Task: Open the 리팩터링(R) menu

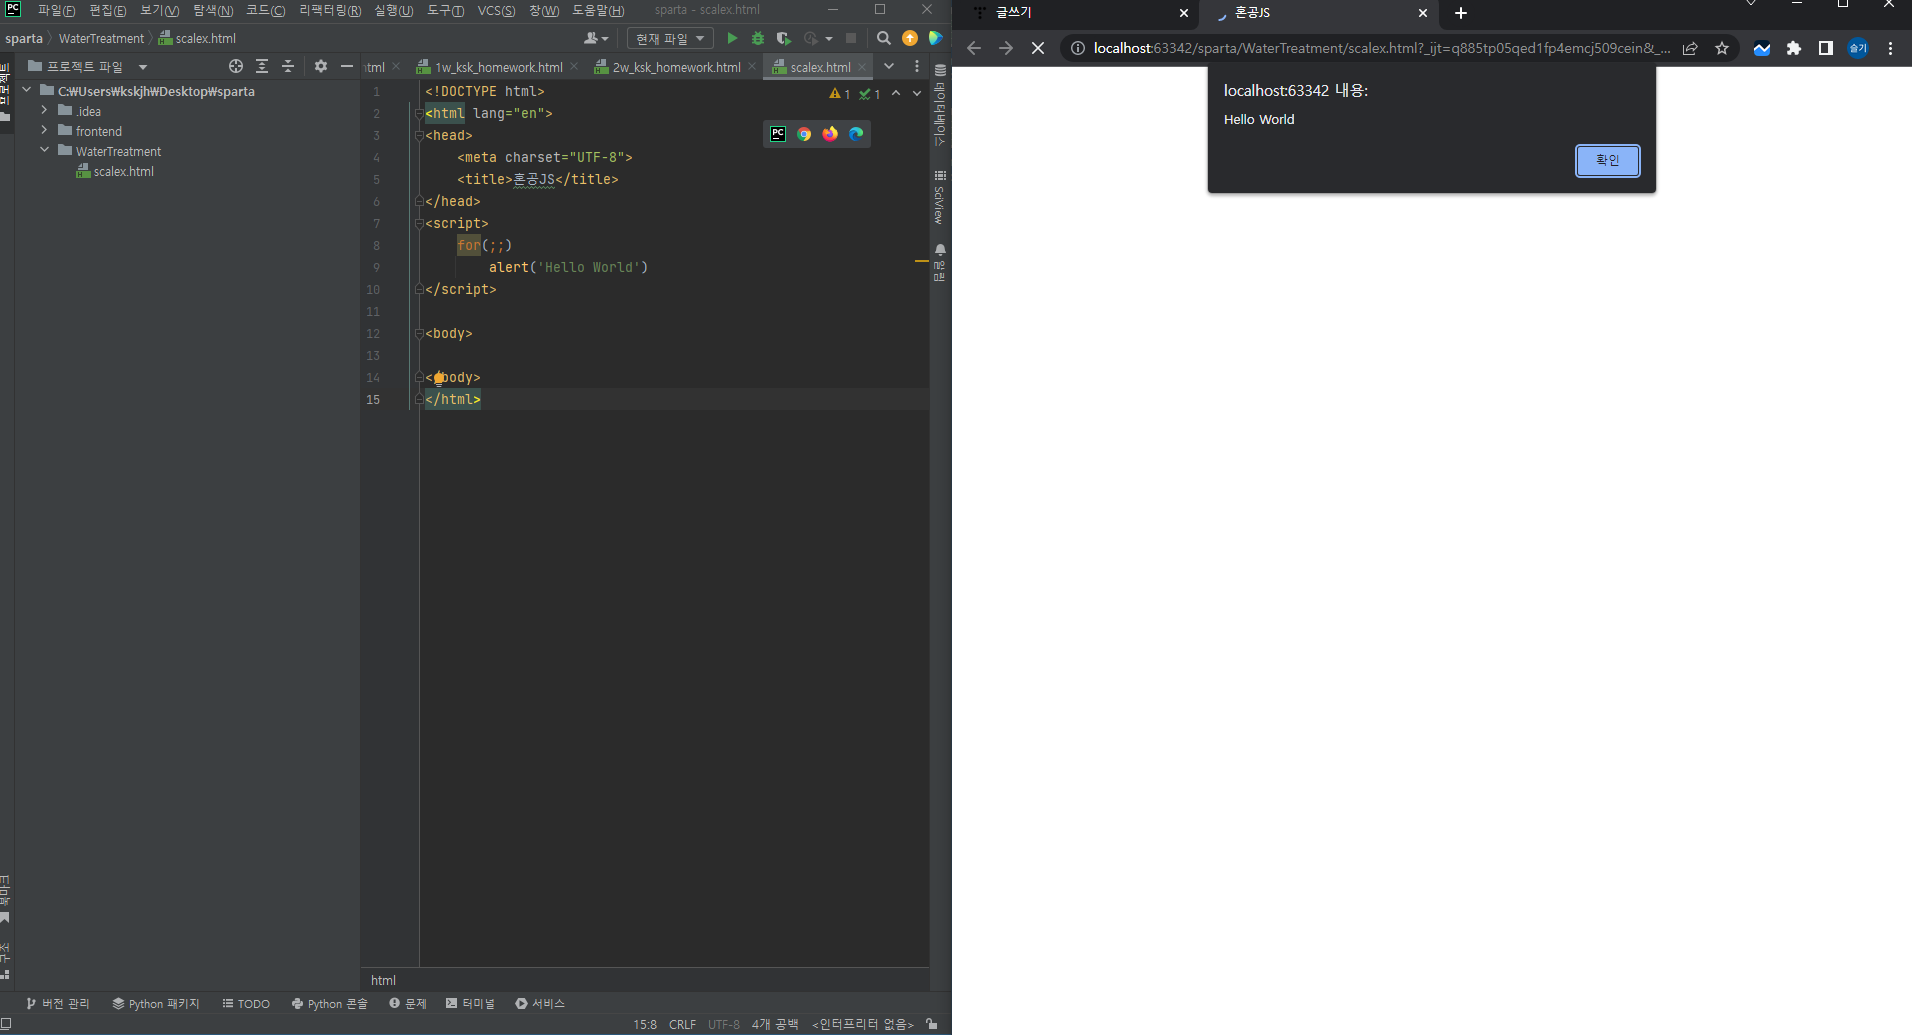Action: click(330, 10)
